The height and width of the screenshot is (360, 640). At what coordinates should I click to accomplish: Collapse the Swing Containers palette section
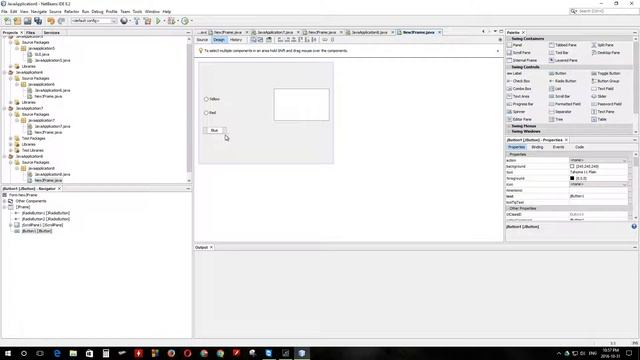509,39
